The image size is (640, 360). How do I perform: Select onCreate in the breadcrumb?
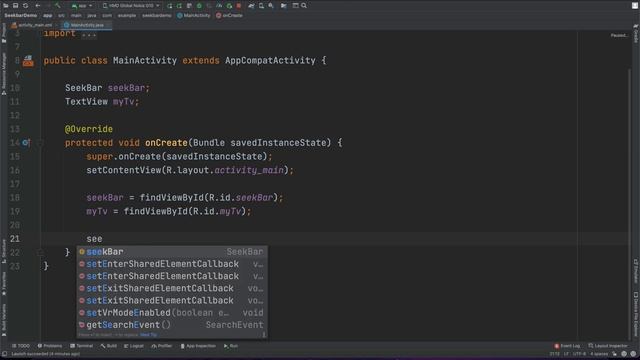pyautogui.click(x=229, y=16)
